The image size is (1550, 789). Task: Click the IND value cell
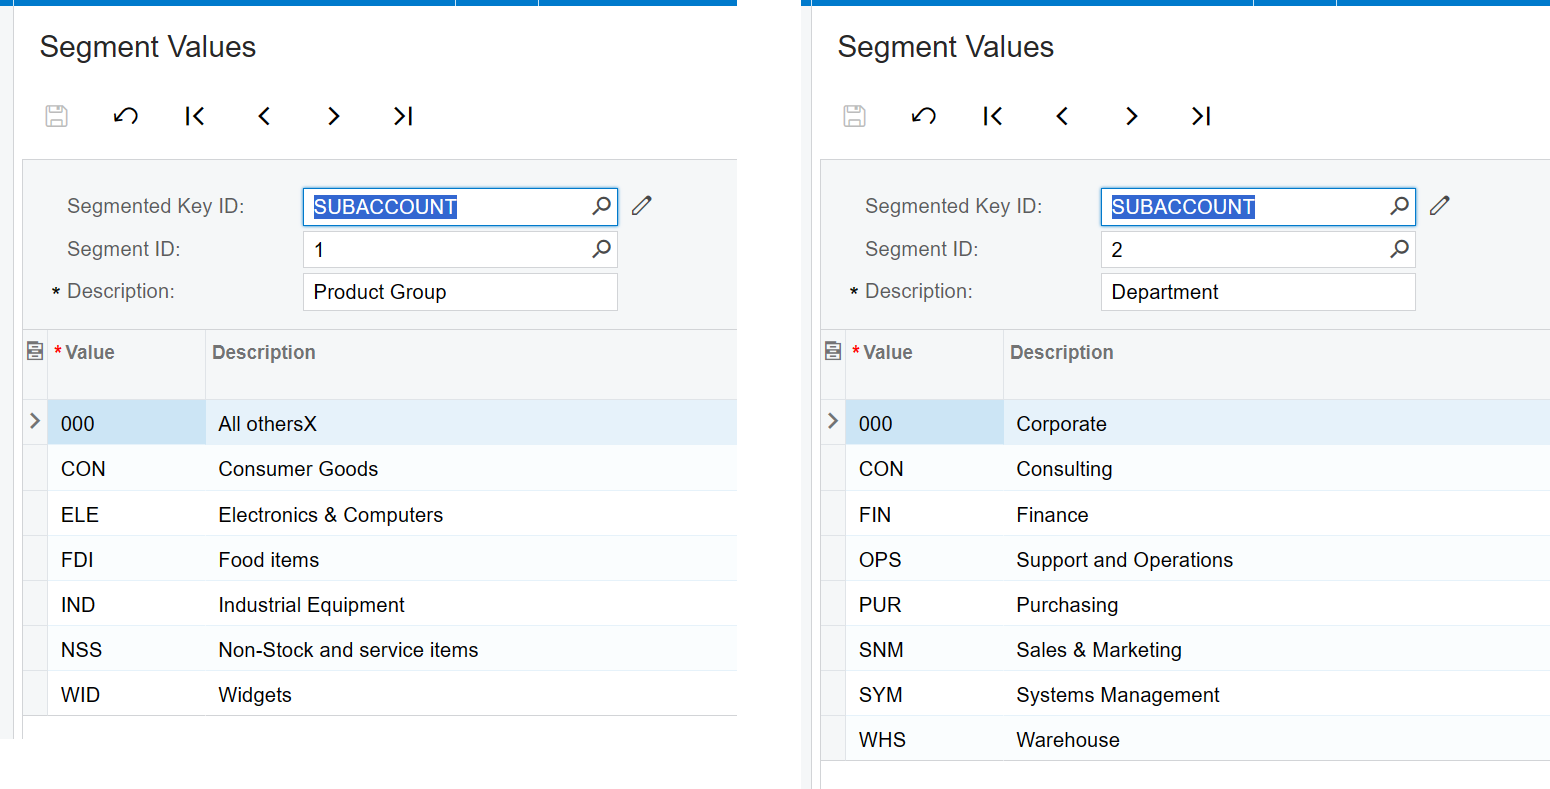click(127, 604)
